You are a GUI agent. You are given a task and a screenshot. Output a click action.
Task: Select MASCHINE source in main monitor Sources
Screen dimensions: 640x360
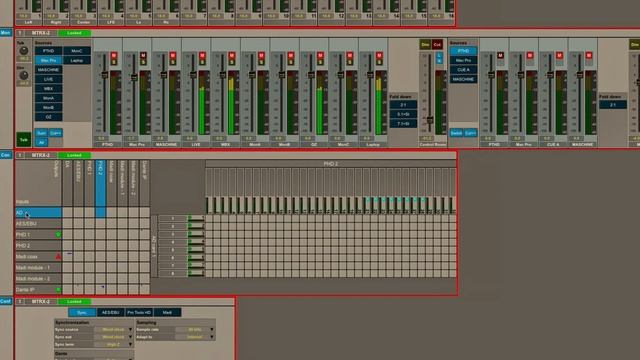pos(49,70)
